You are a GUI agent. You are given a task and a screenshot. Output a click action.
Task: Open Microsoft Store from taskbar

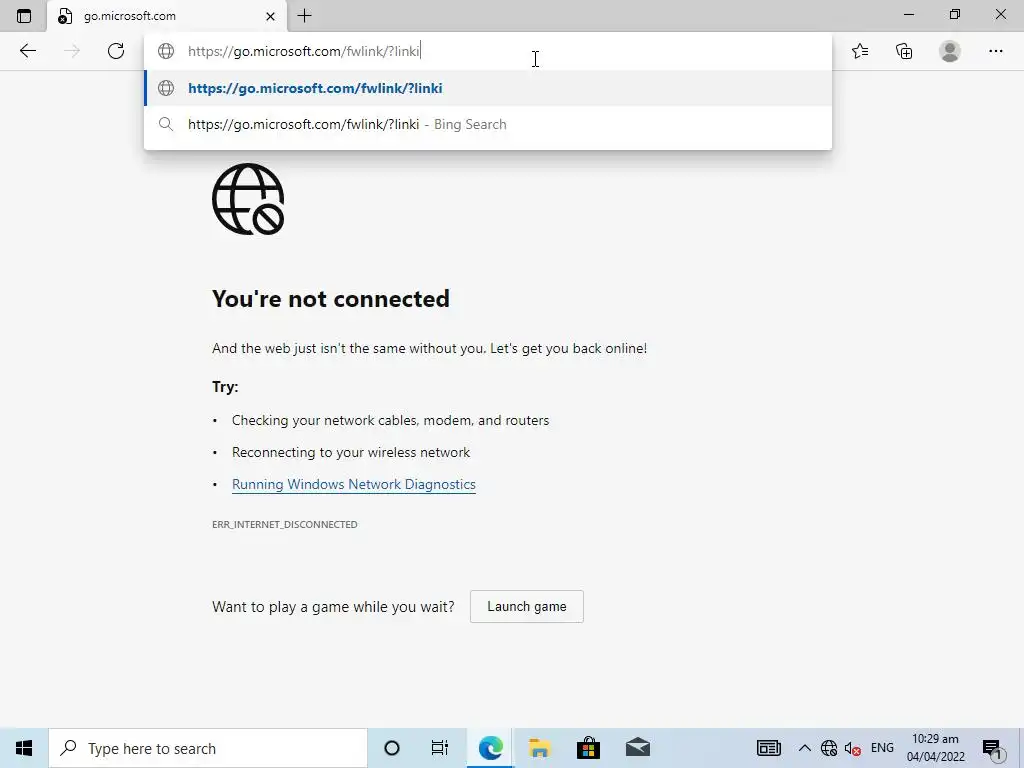588,748
